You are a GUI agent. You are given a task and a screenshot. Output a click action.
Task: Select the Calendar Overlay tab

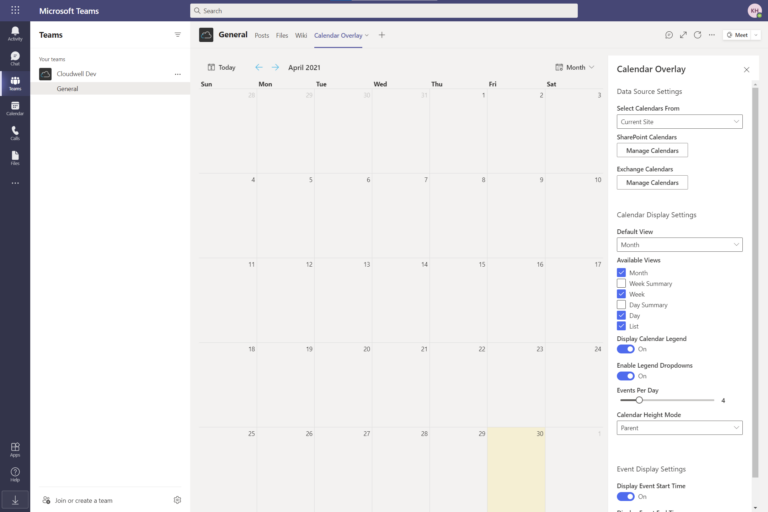click(x=338, y=35)
